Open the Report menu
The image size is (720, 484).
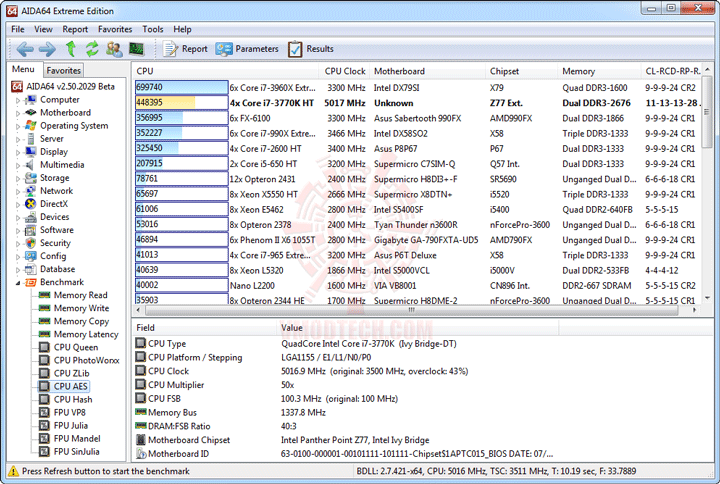tap(75, 29)
